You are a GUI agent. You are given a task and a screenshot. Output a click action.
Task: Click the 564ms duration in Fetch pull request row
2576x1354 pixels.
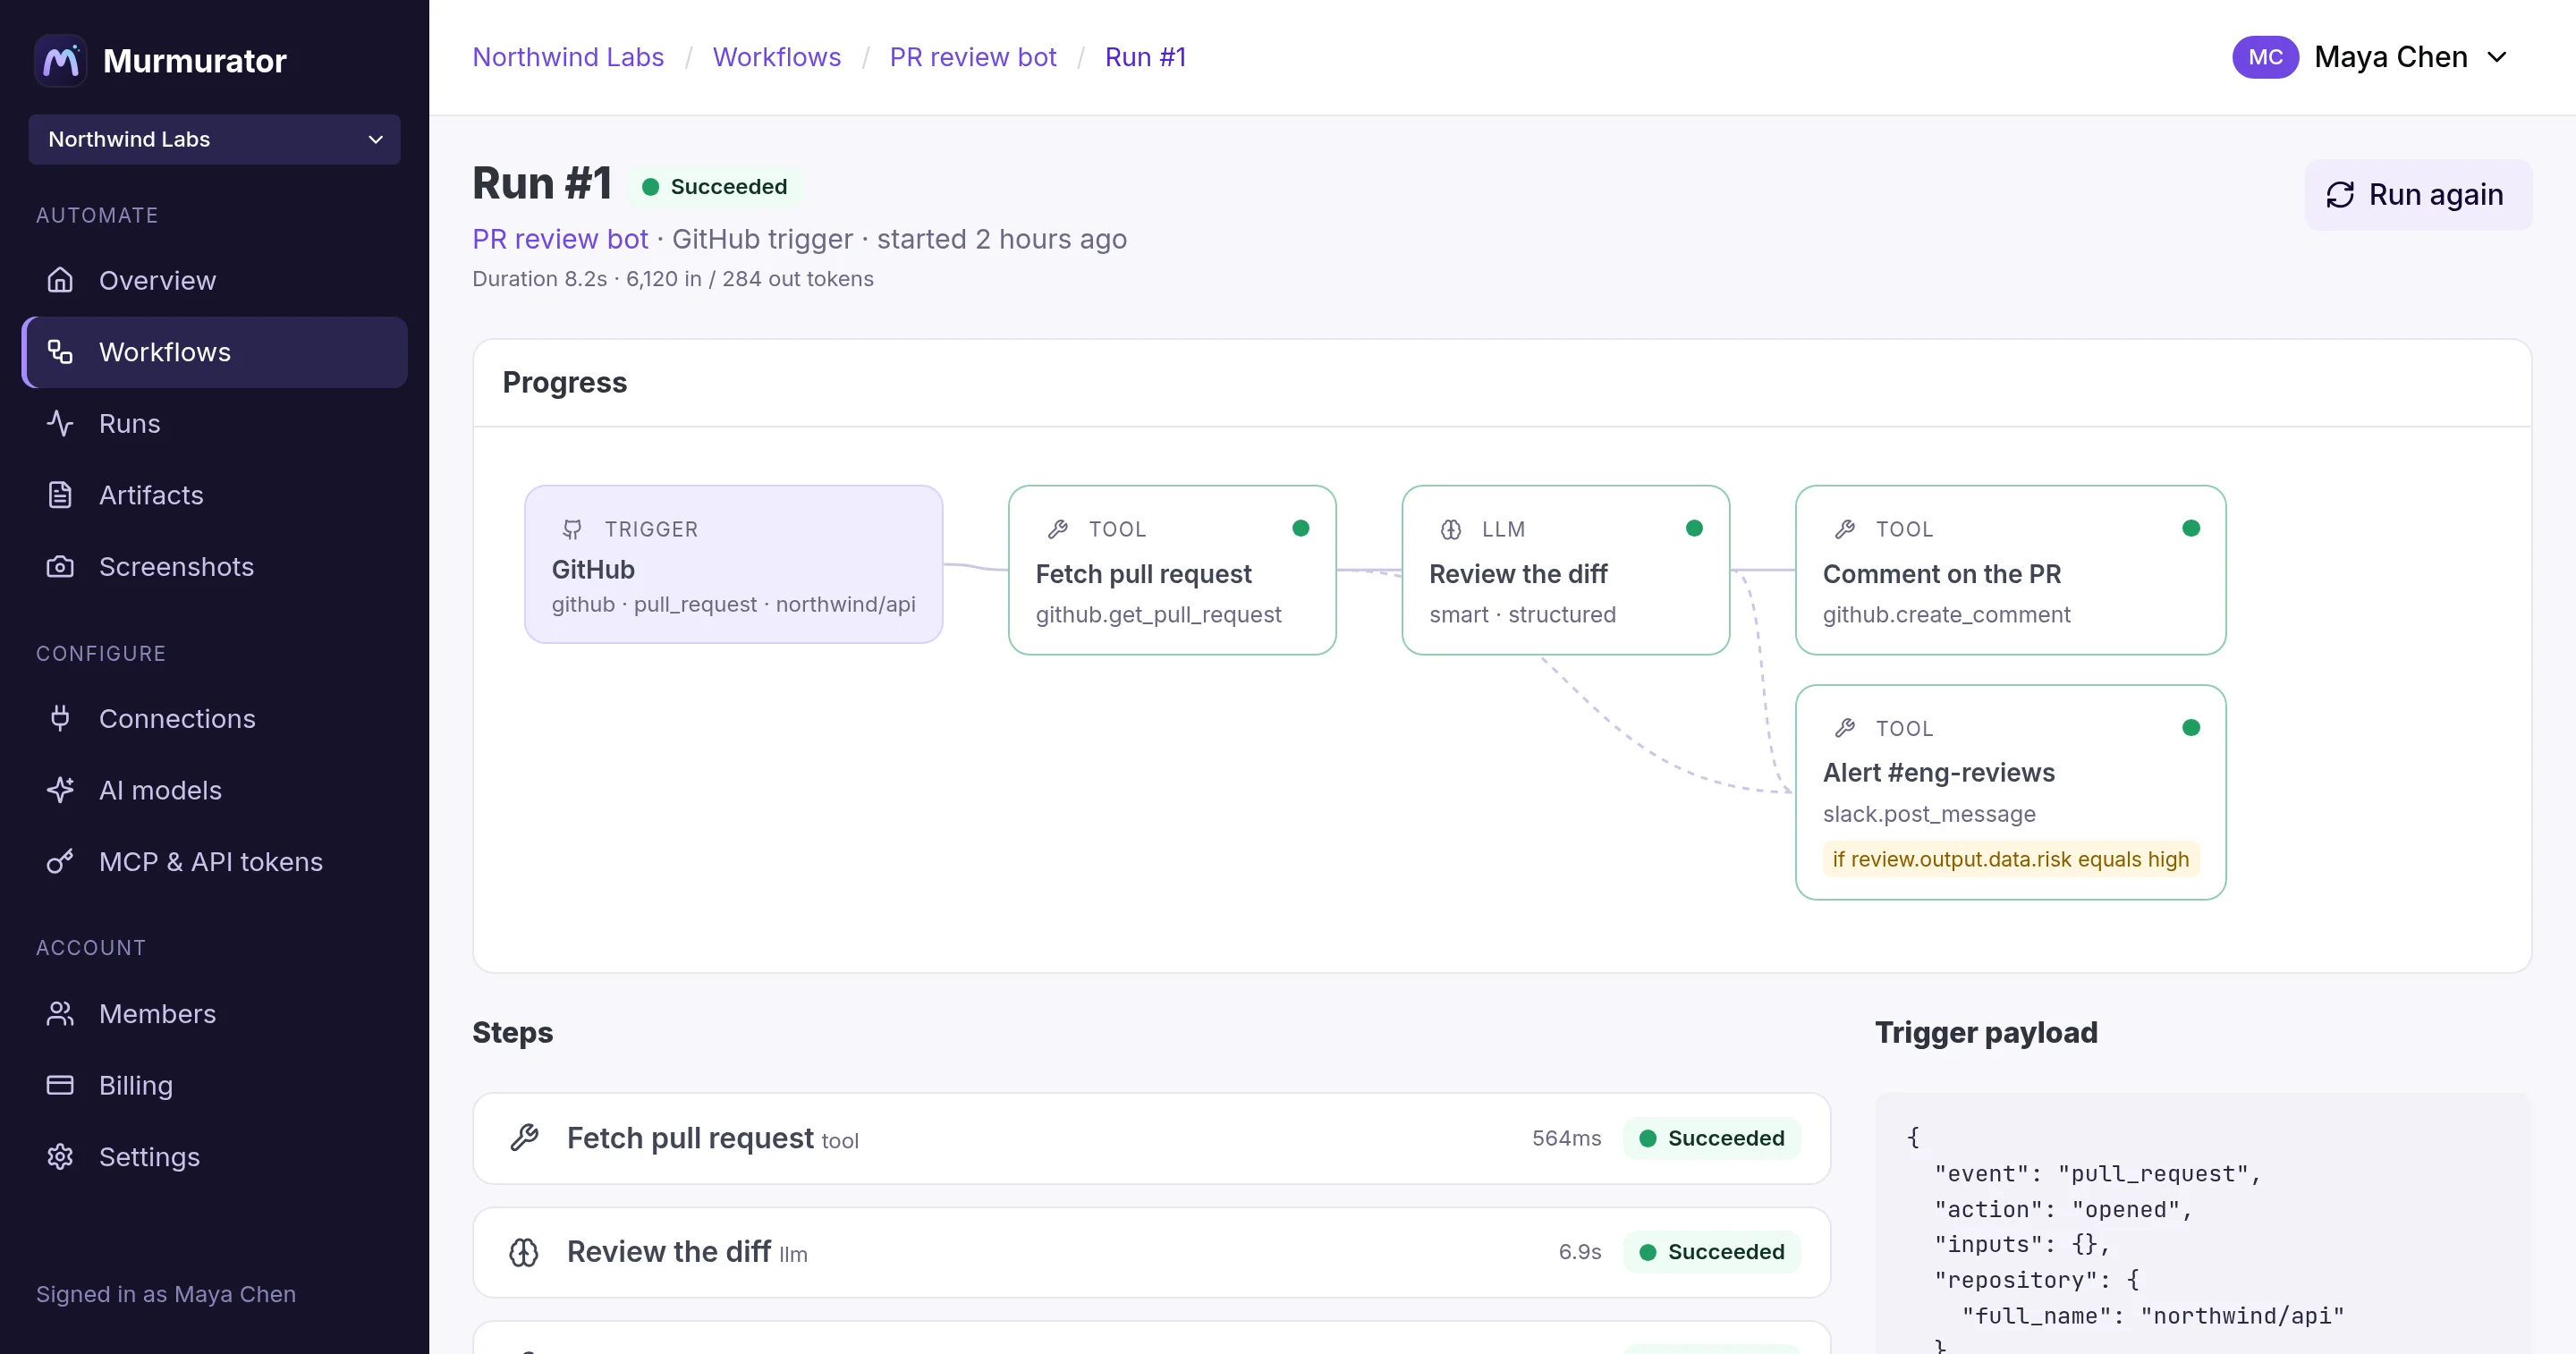(1566, 1138)
